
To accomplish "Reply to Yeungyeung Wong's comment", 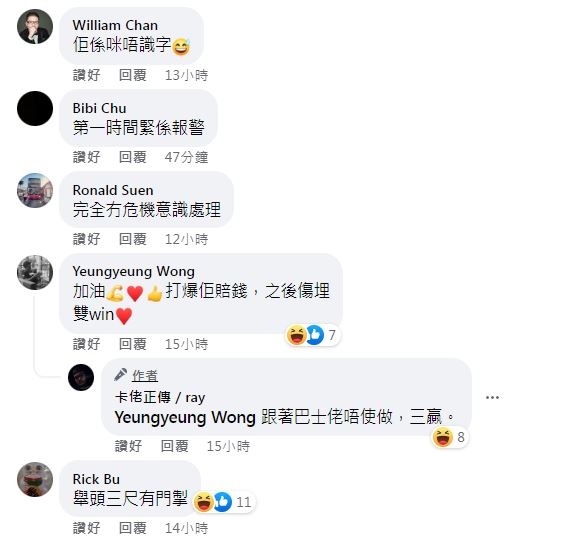I will point(132,344).
